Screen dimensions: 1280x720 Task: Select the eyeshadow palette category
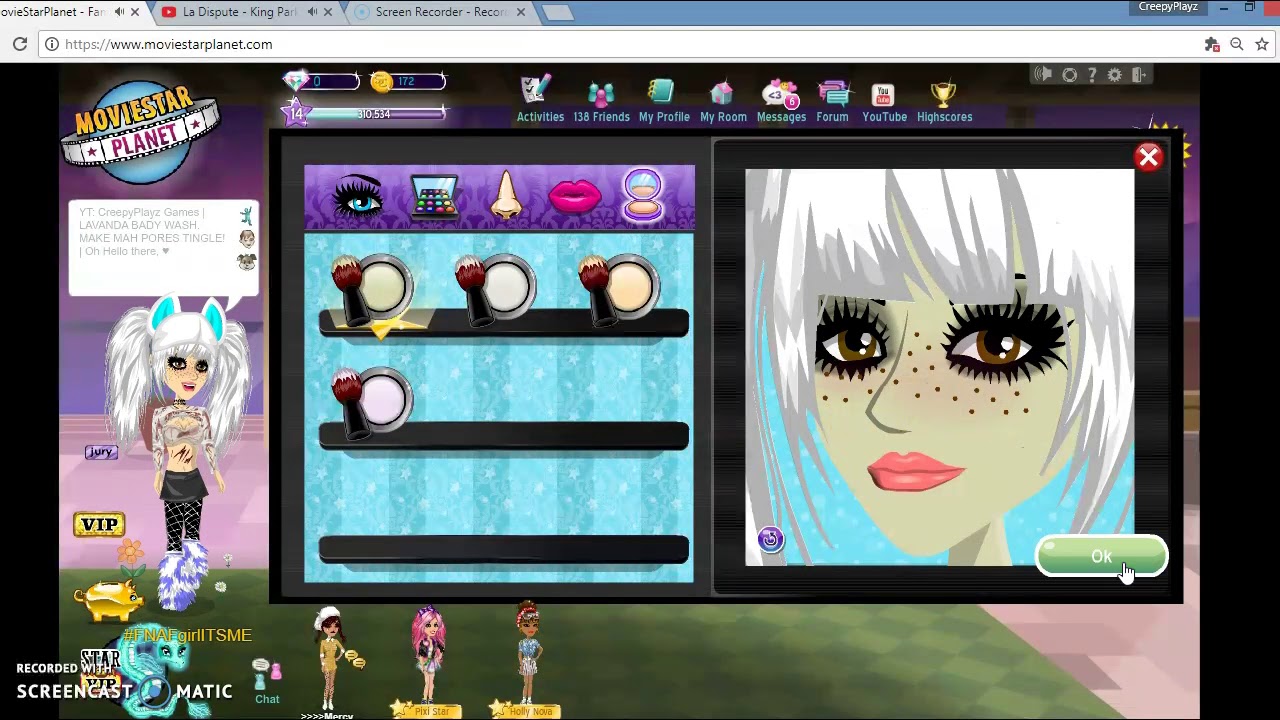(434, 197)
